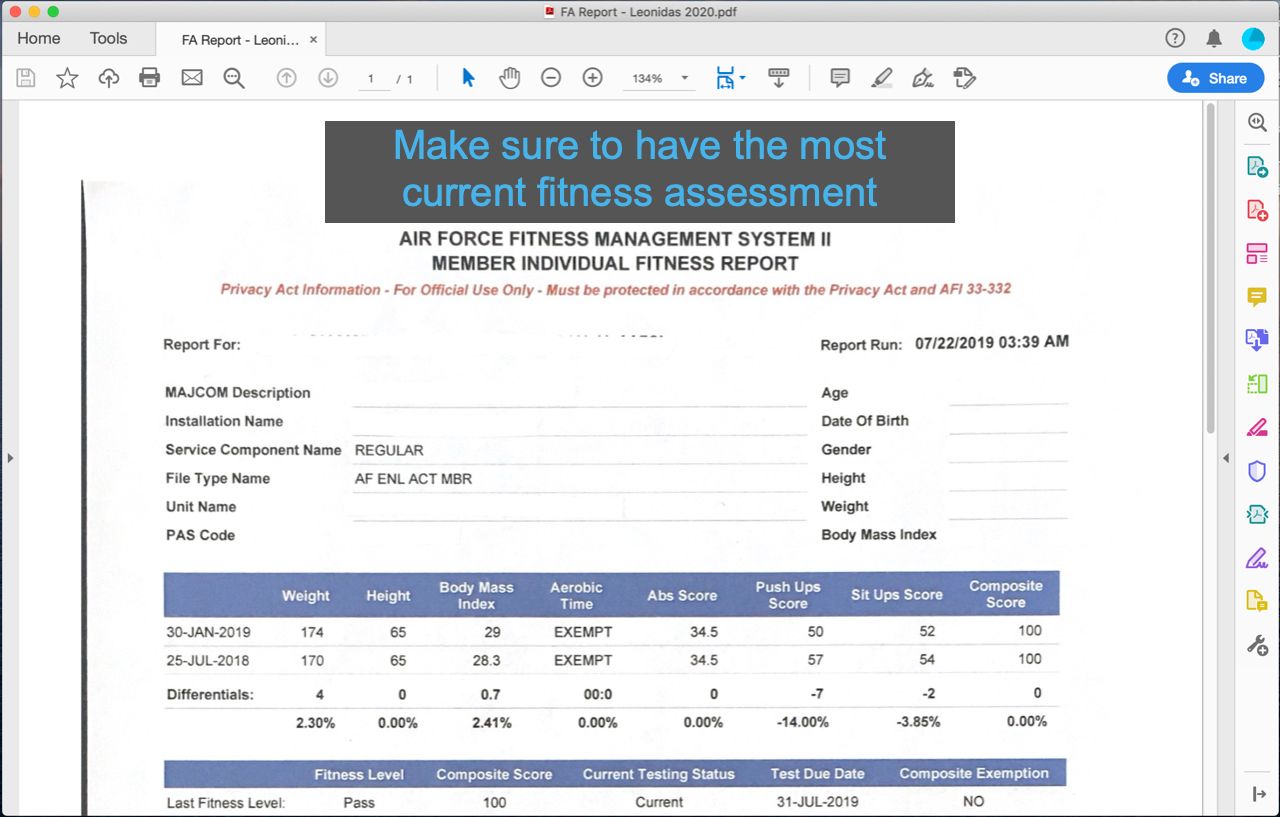The height and width of the screenshot is (817, 1280).
Task: Bookmark file with the star icon
Action: click(x=67, y=78)
